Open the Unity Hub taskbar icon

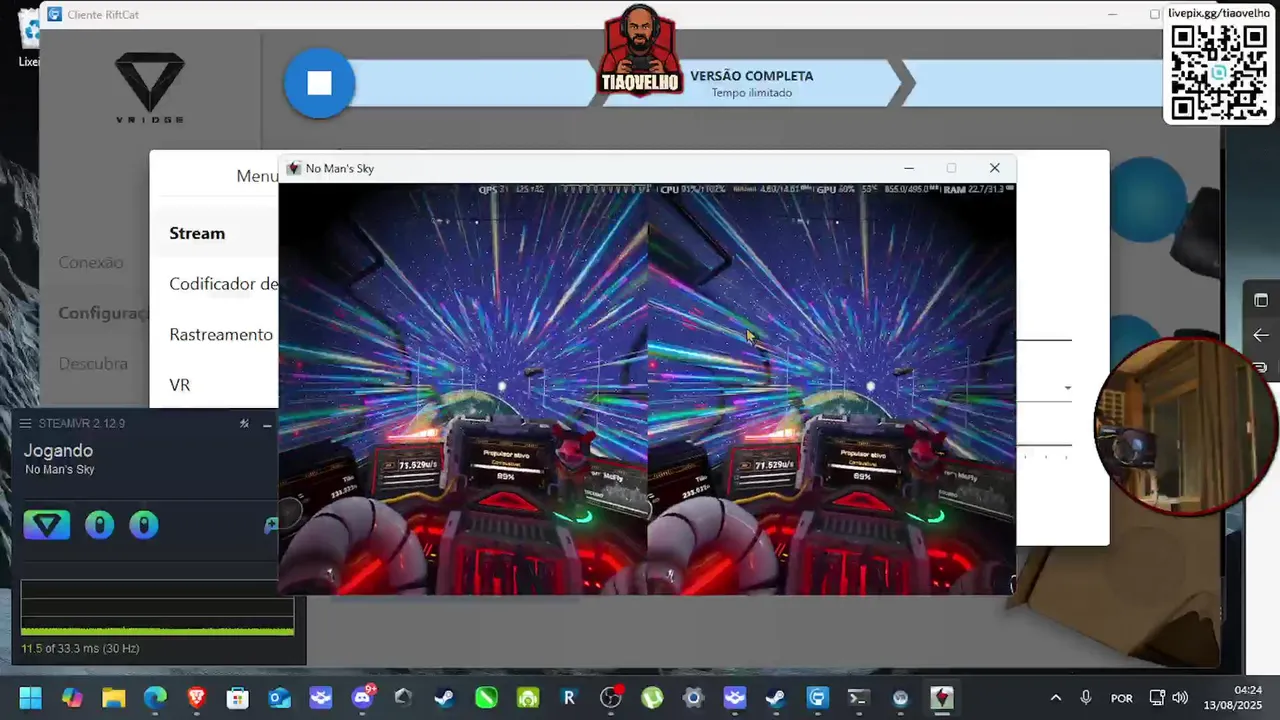pos(403,698)
